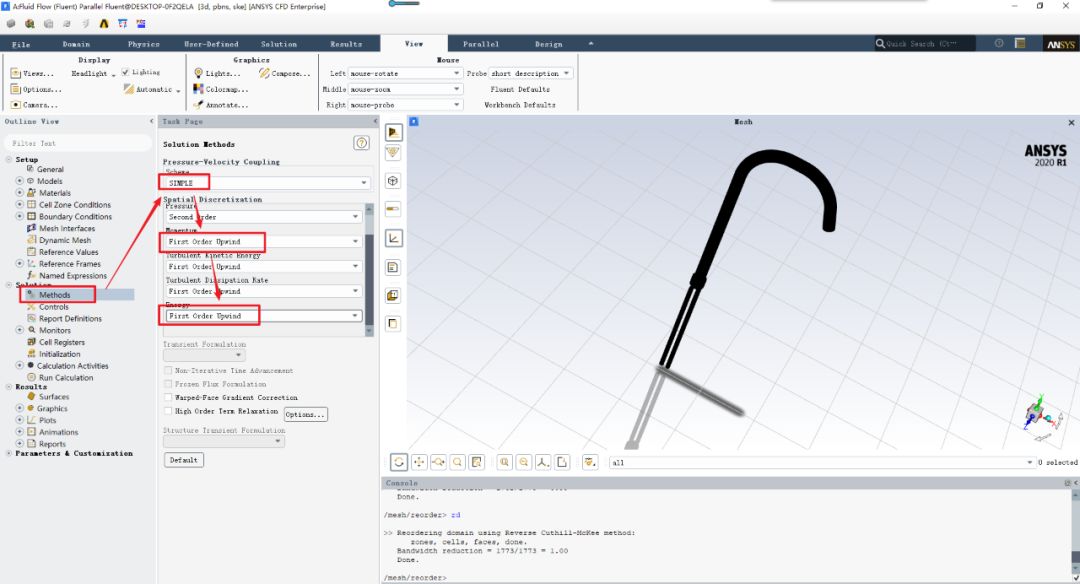This screenshot has width=1080, height=584.
Task: Open the Turbulent Dissipation Rate dropdown
Action: (x=263, y=291)
